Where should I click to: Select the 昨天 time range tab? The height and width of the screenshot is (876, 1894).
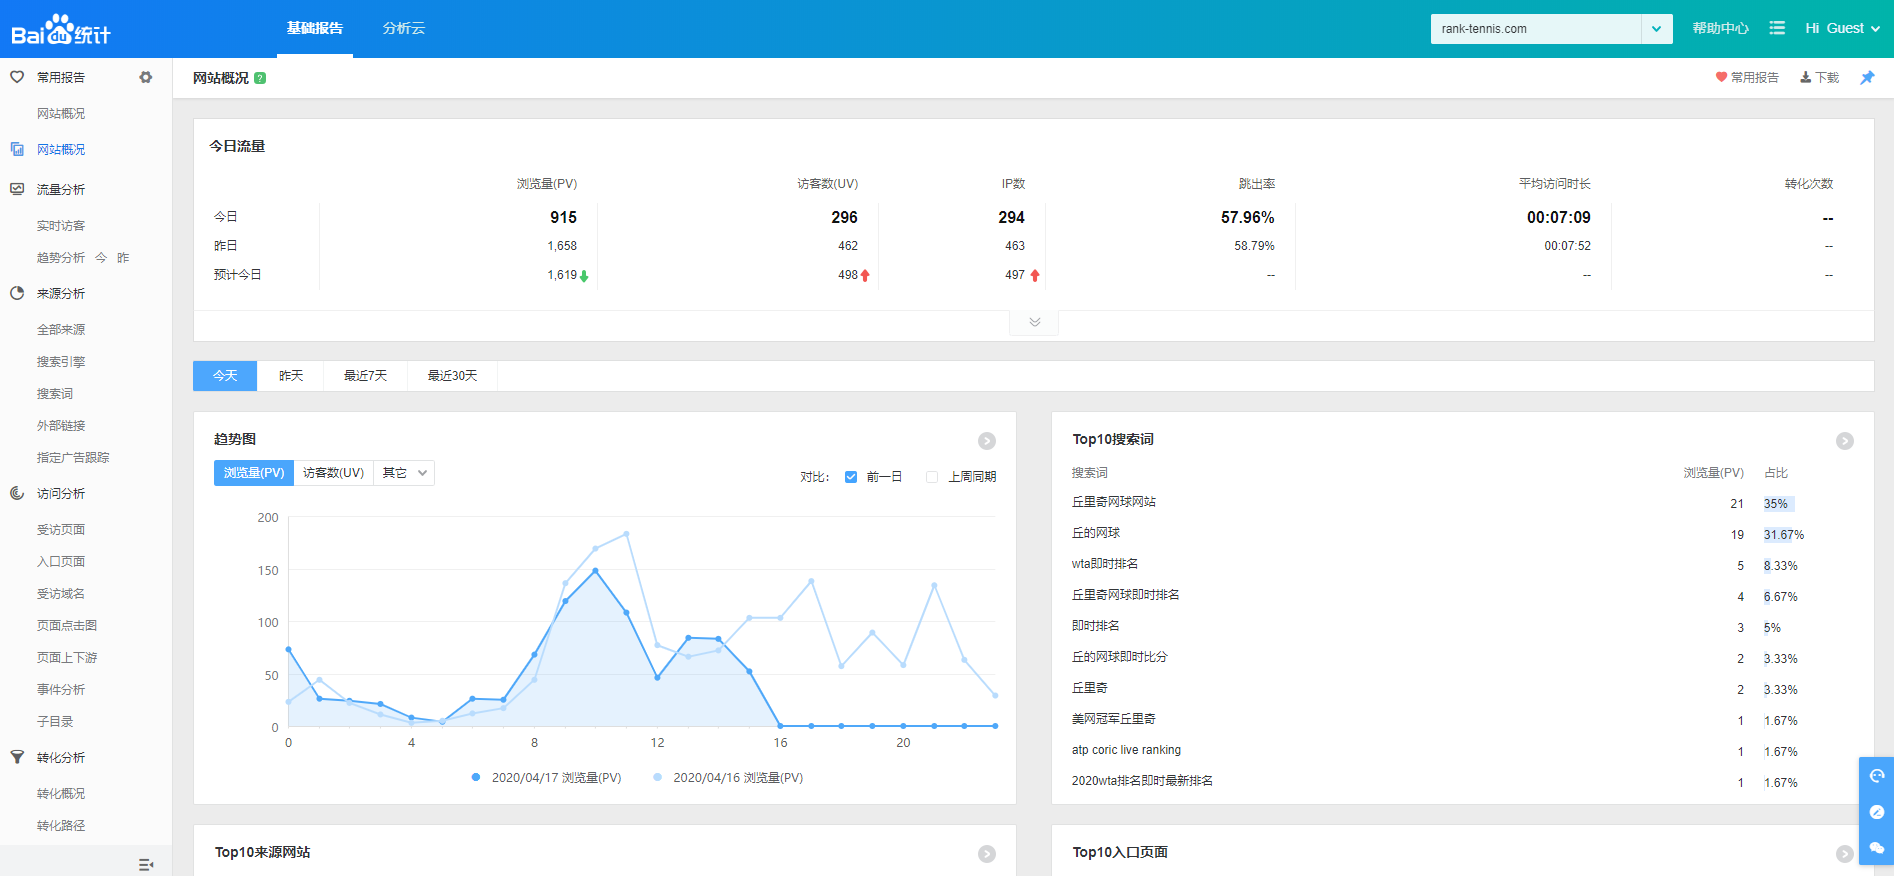point(291,376)
